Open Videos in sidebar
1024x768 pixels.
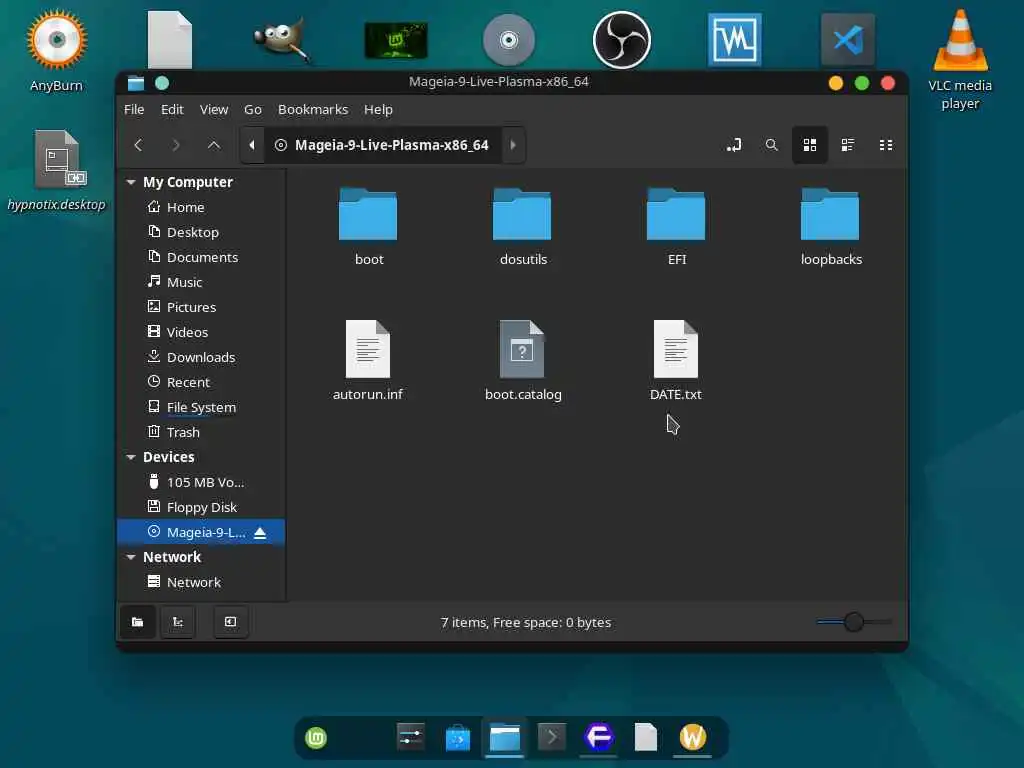[201, 332]
